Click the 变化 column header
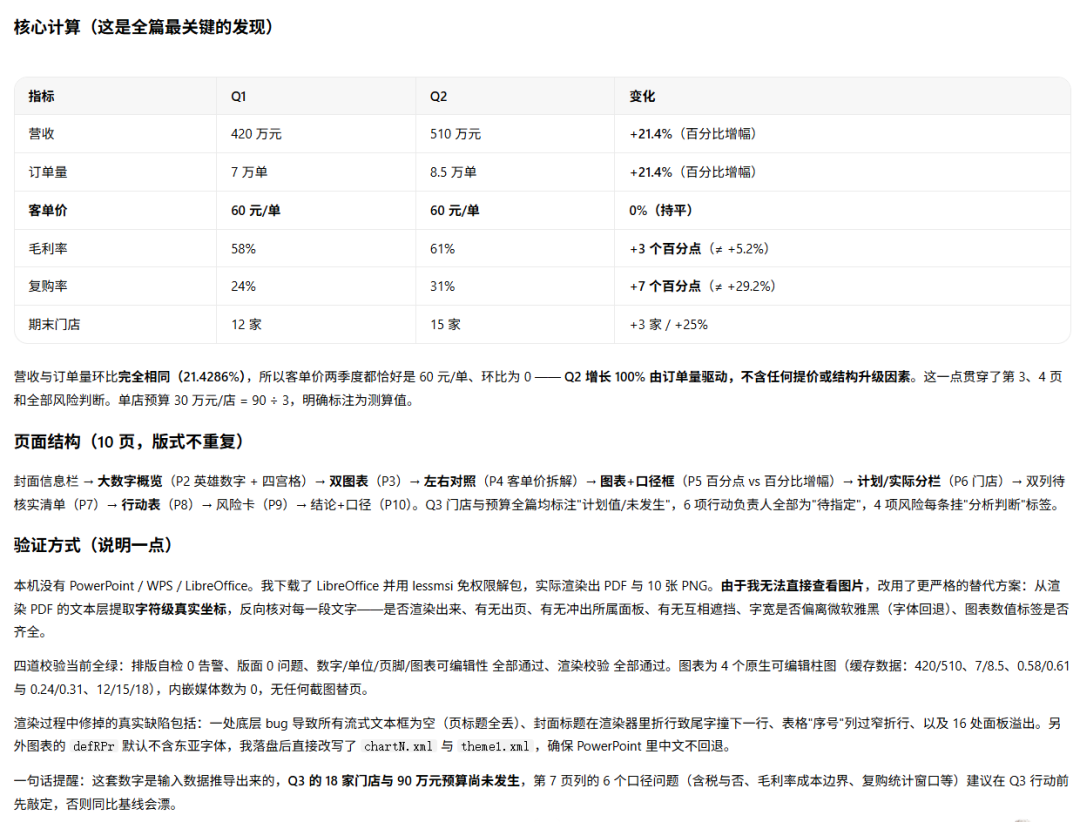The width and height of the screenshot is (1080, 822). coord(642,96)
